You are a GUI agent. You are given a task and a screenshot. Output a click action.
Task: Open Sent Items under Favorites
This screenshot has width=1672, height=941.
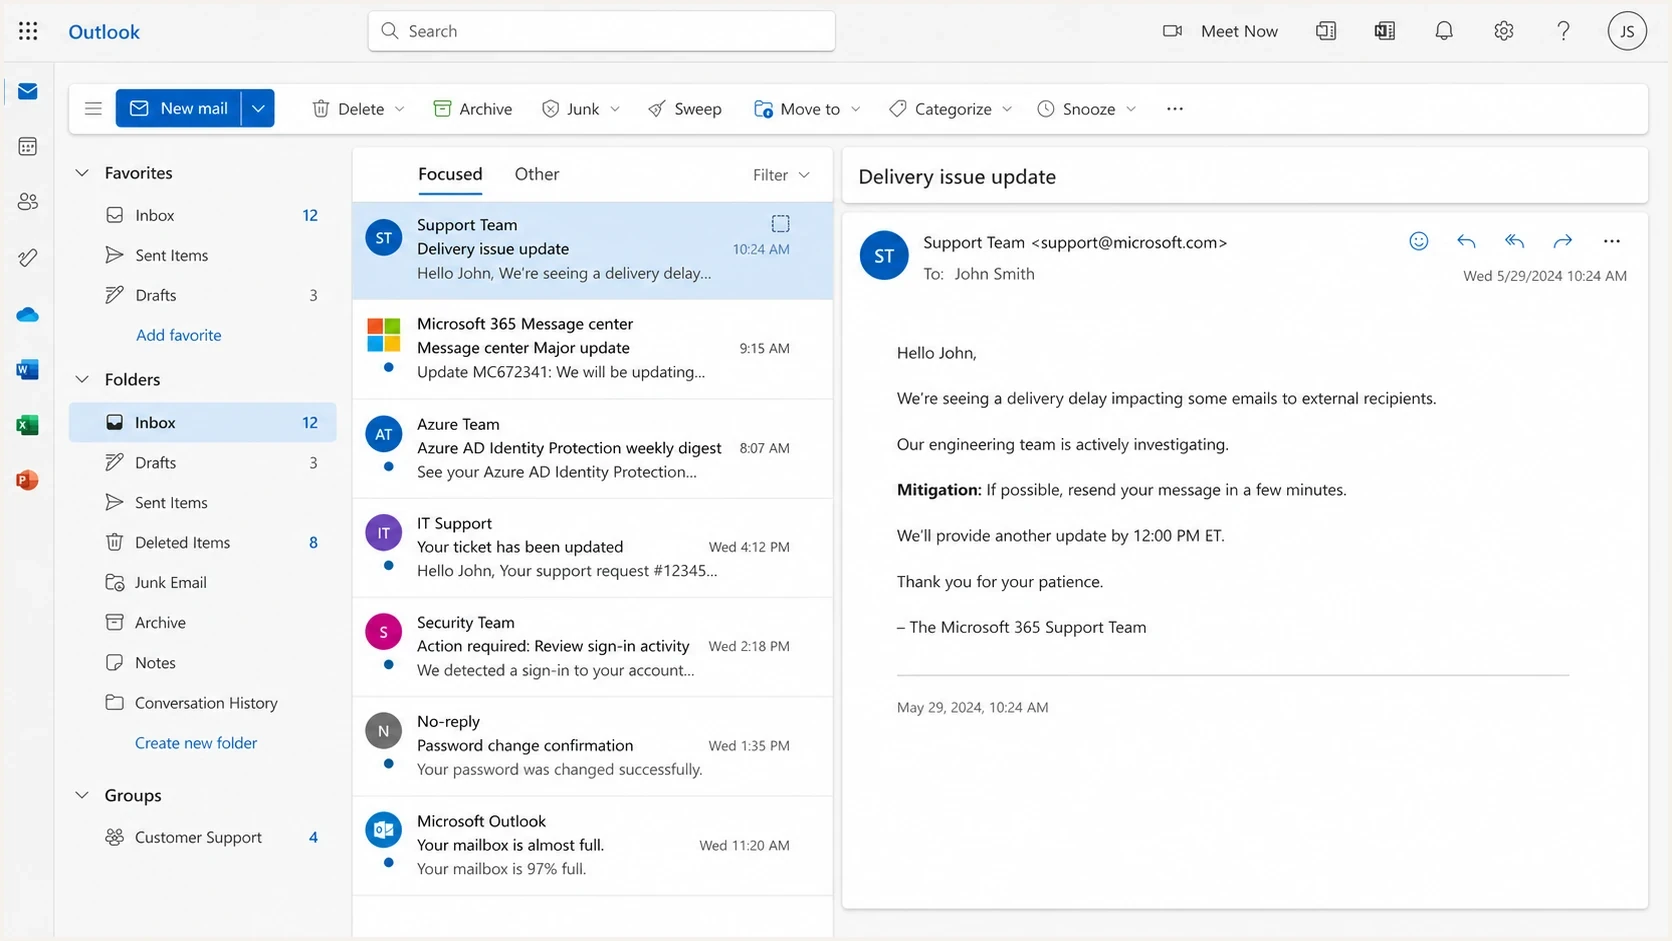point(202,255)
